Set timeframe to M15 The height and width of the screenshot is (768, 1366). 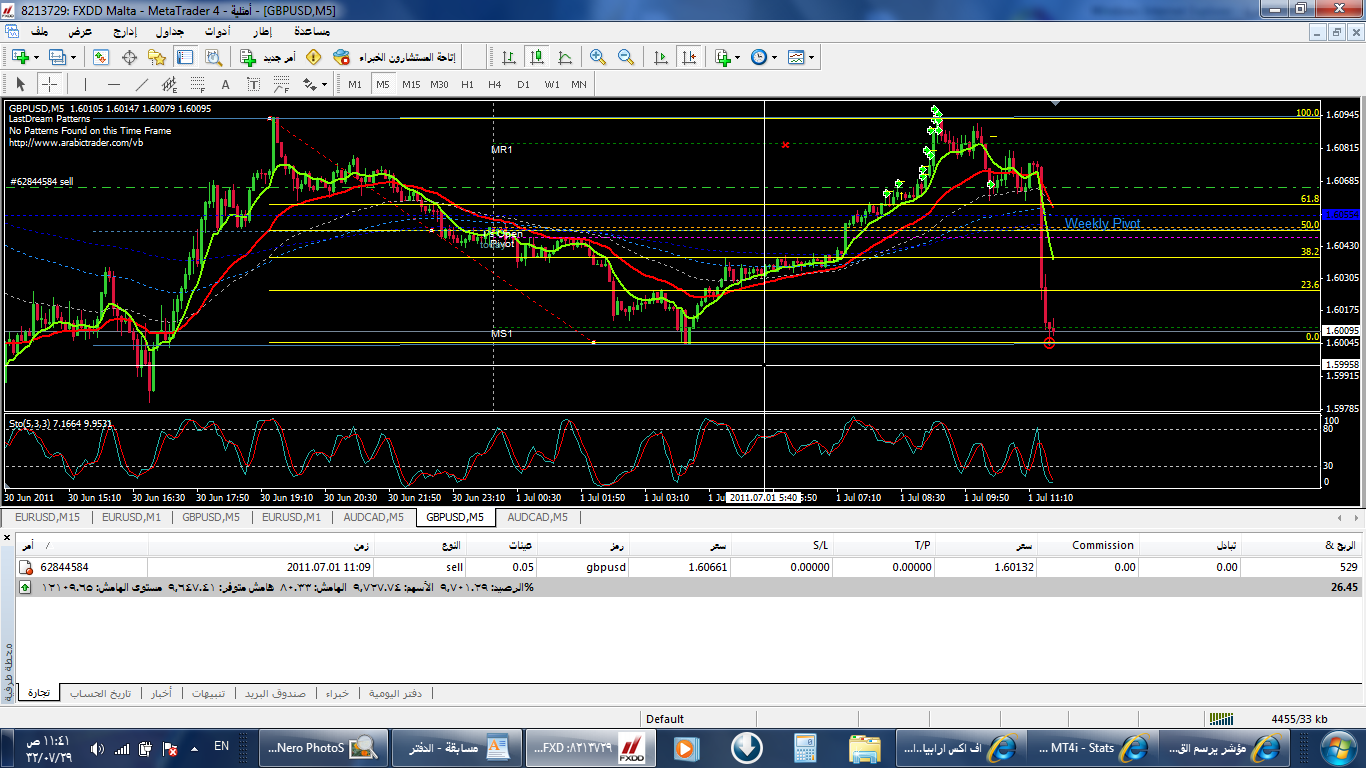[411, 84]
